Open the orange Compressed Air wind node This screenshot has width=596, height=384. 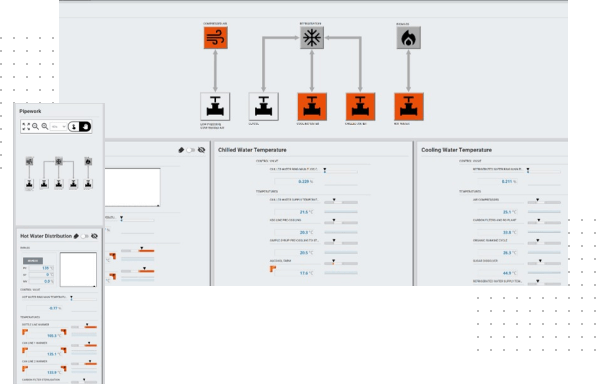(x=216, y=38)
